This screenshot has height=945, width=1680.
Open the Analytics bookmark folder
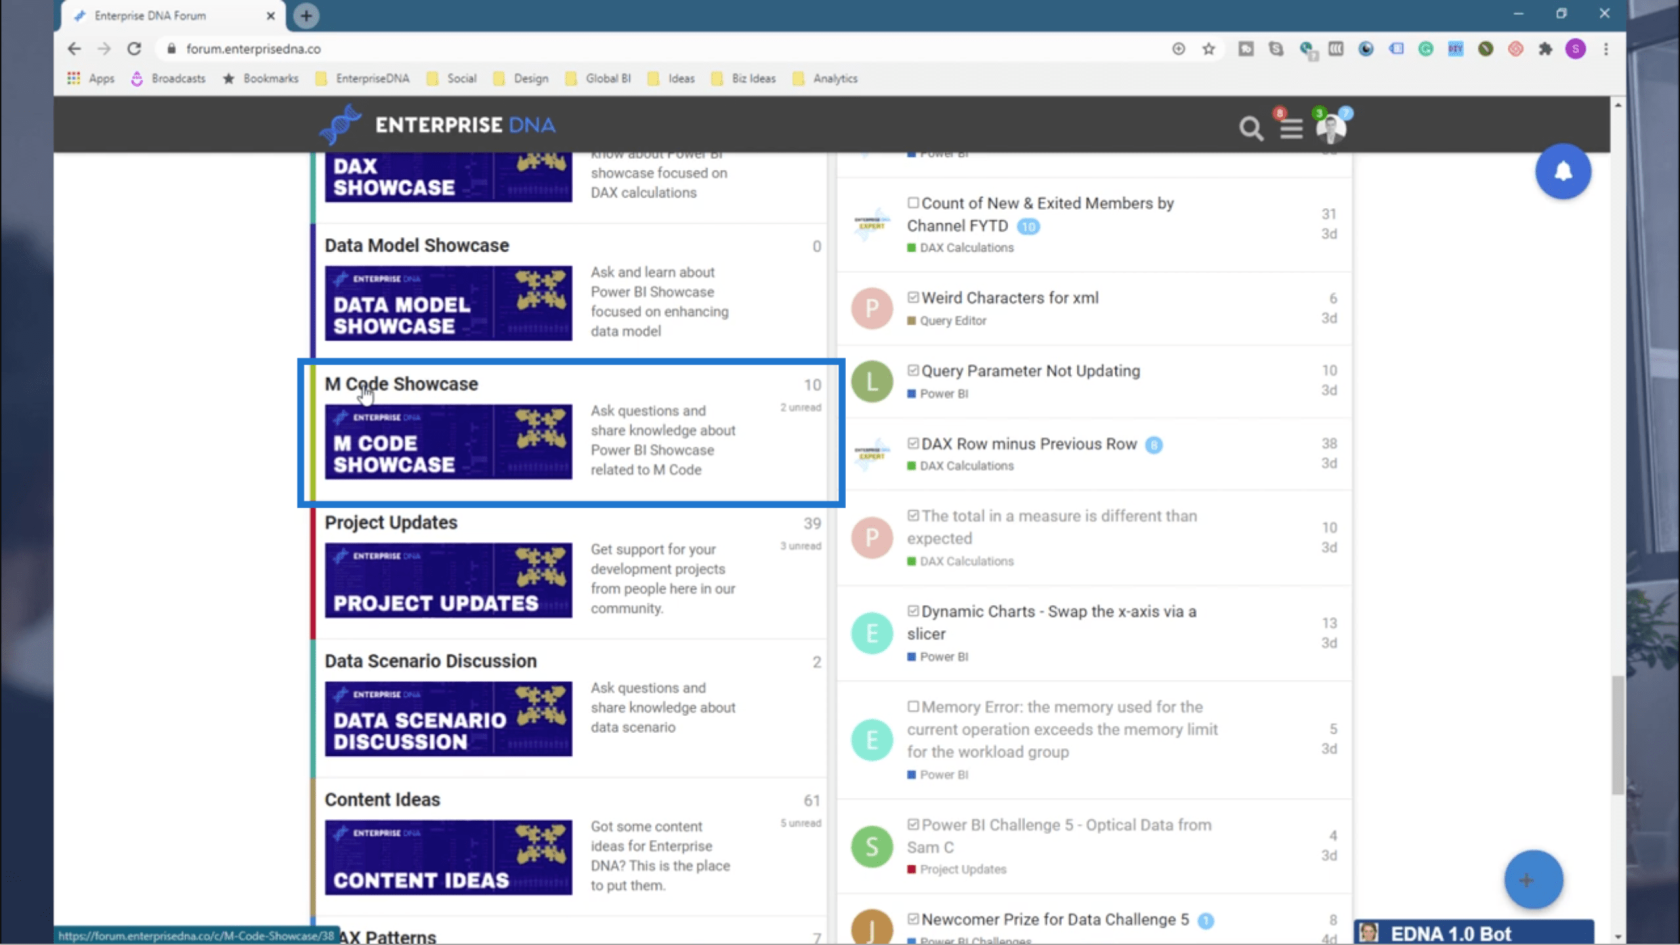point(825,78)
